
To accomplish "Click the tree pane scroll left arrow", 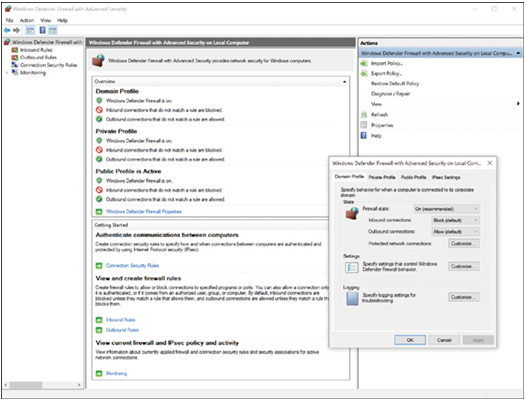I will tap(6, 385).
